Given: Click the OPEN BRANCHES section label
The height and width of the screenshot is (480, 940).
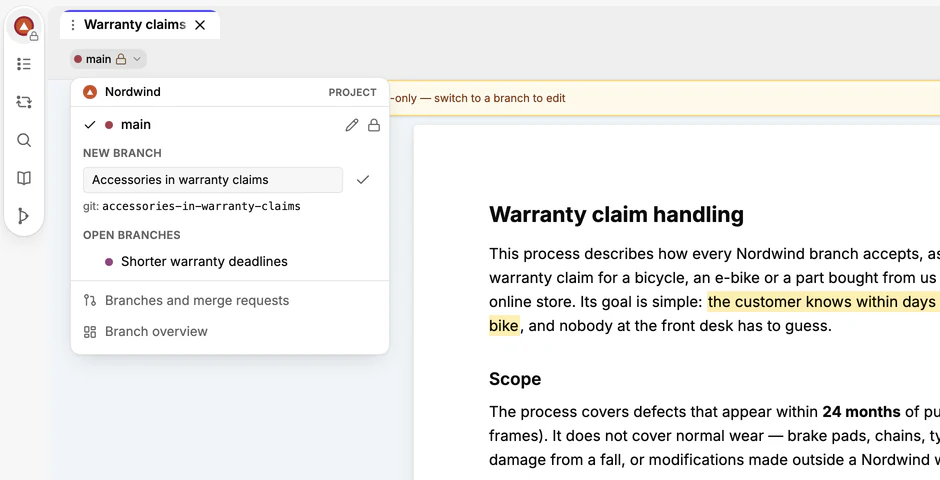Looking at the screenshot, I should (x=132, y=235).
